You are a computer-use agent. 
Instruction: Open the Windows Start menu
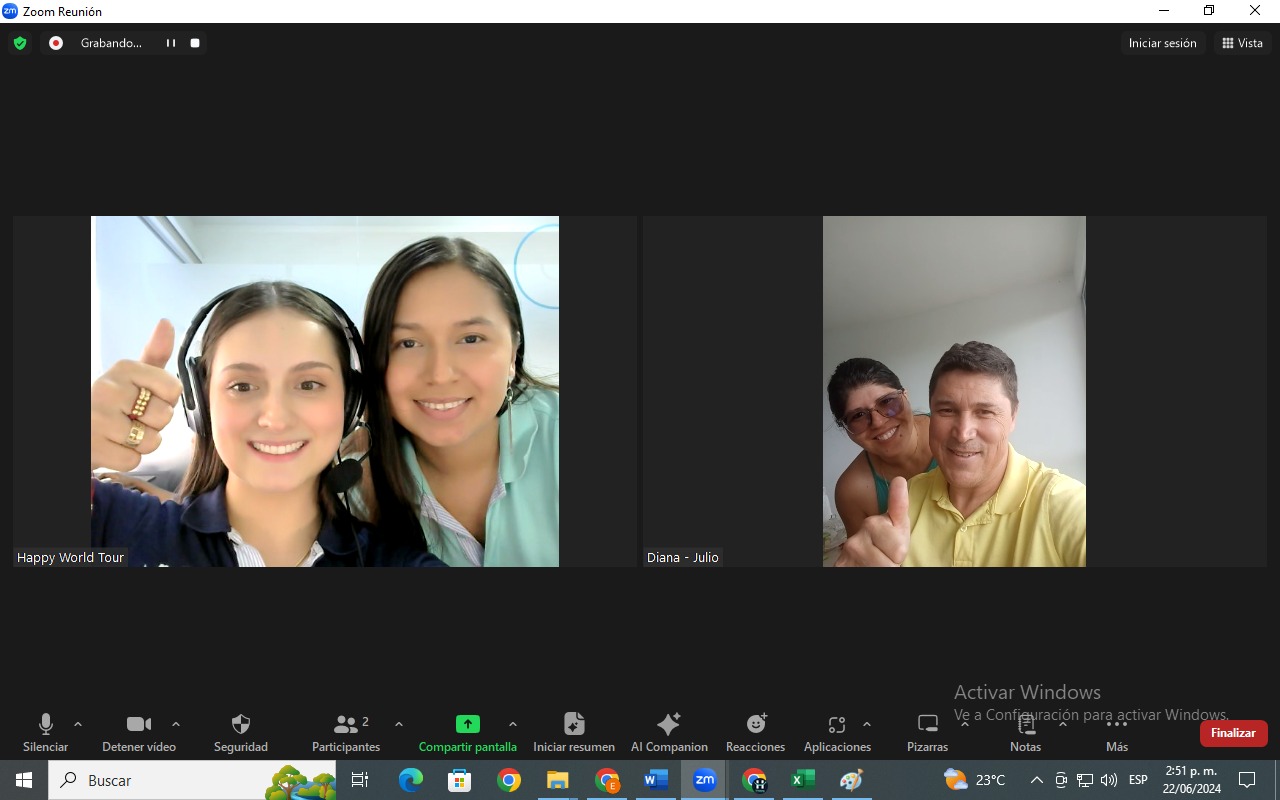[24, 780]
